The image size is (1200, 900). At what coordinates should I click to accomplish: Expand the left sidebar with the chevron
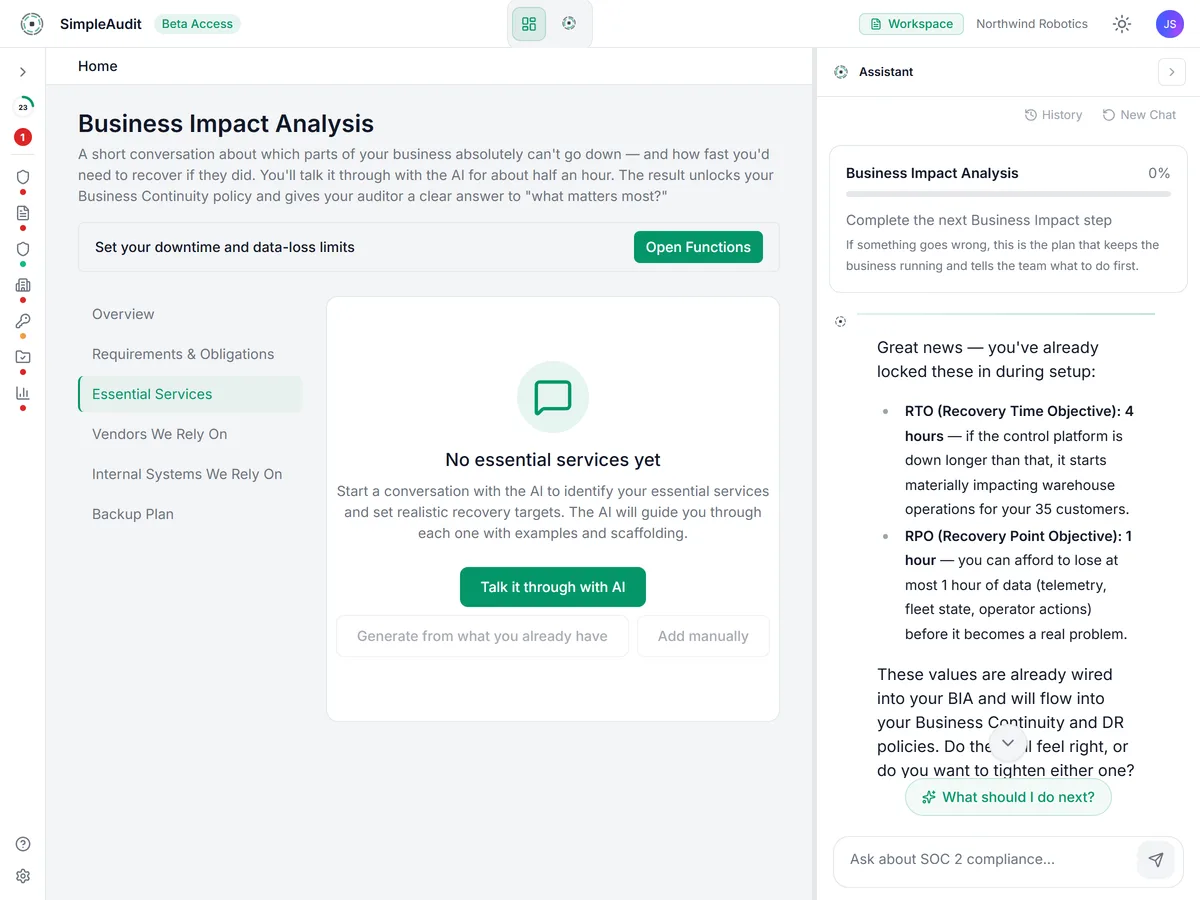point(23,72)
